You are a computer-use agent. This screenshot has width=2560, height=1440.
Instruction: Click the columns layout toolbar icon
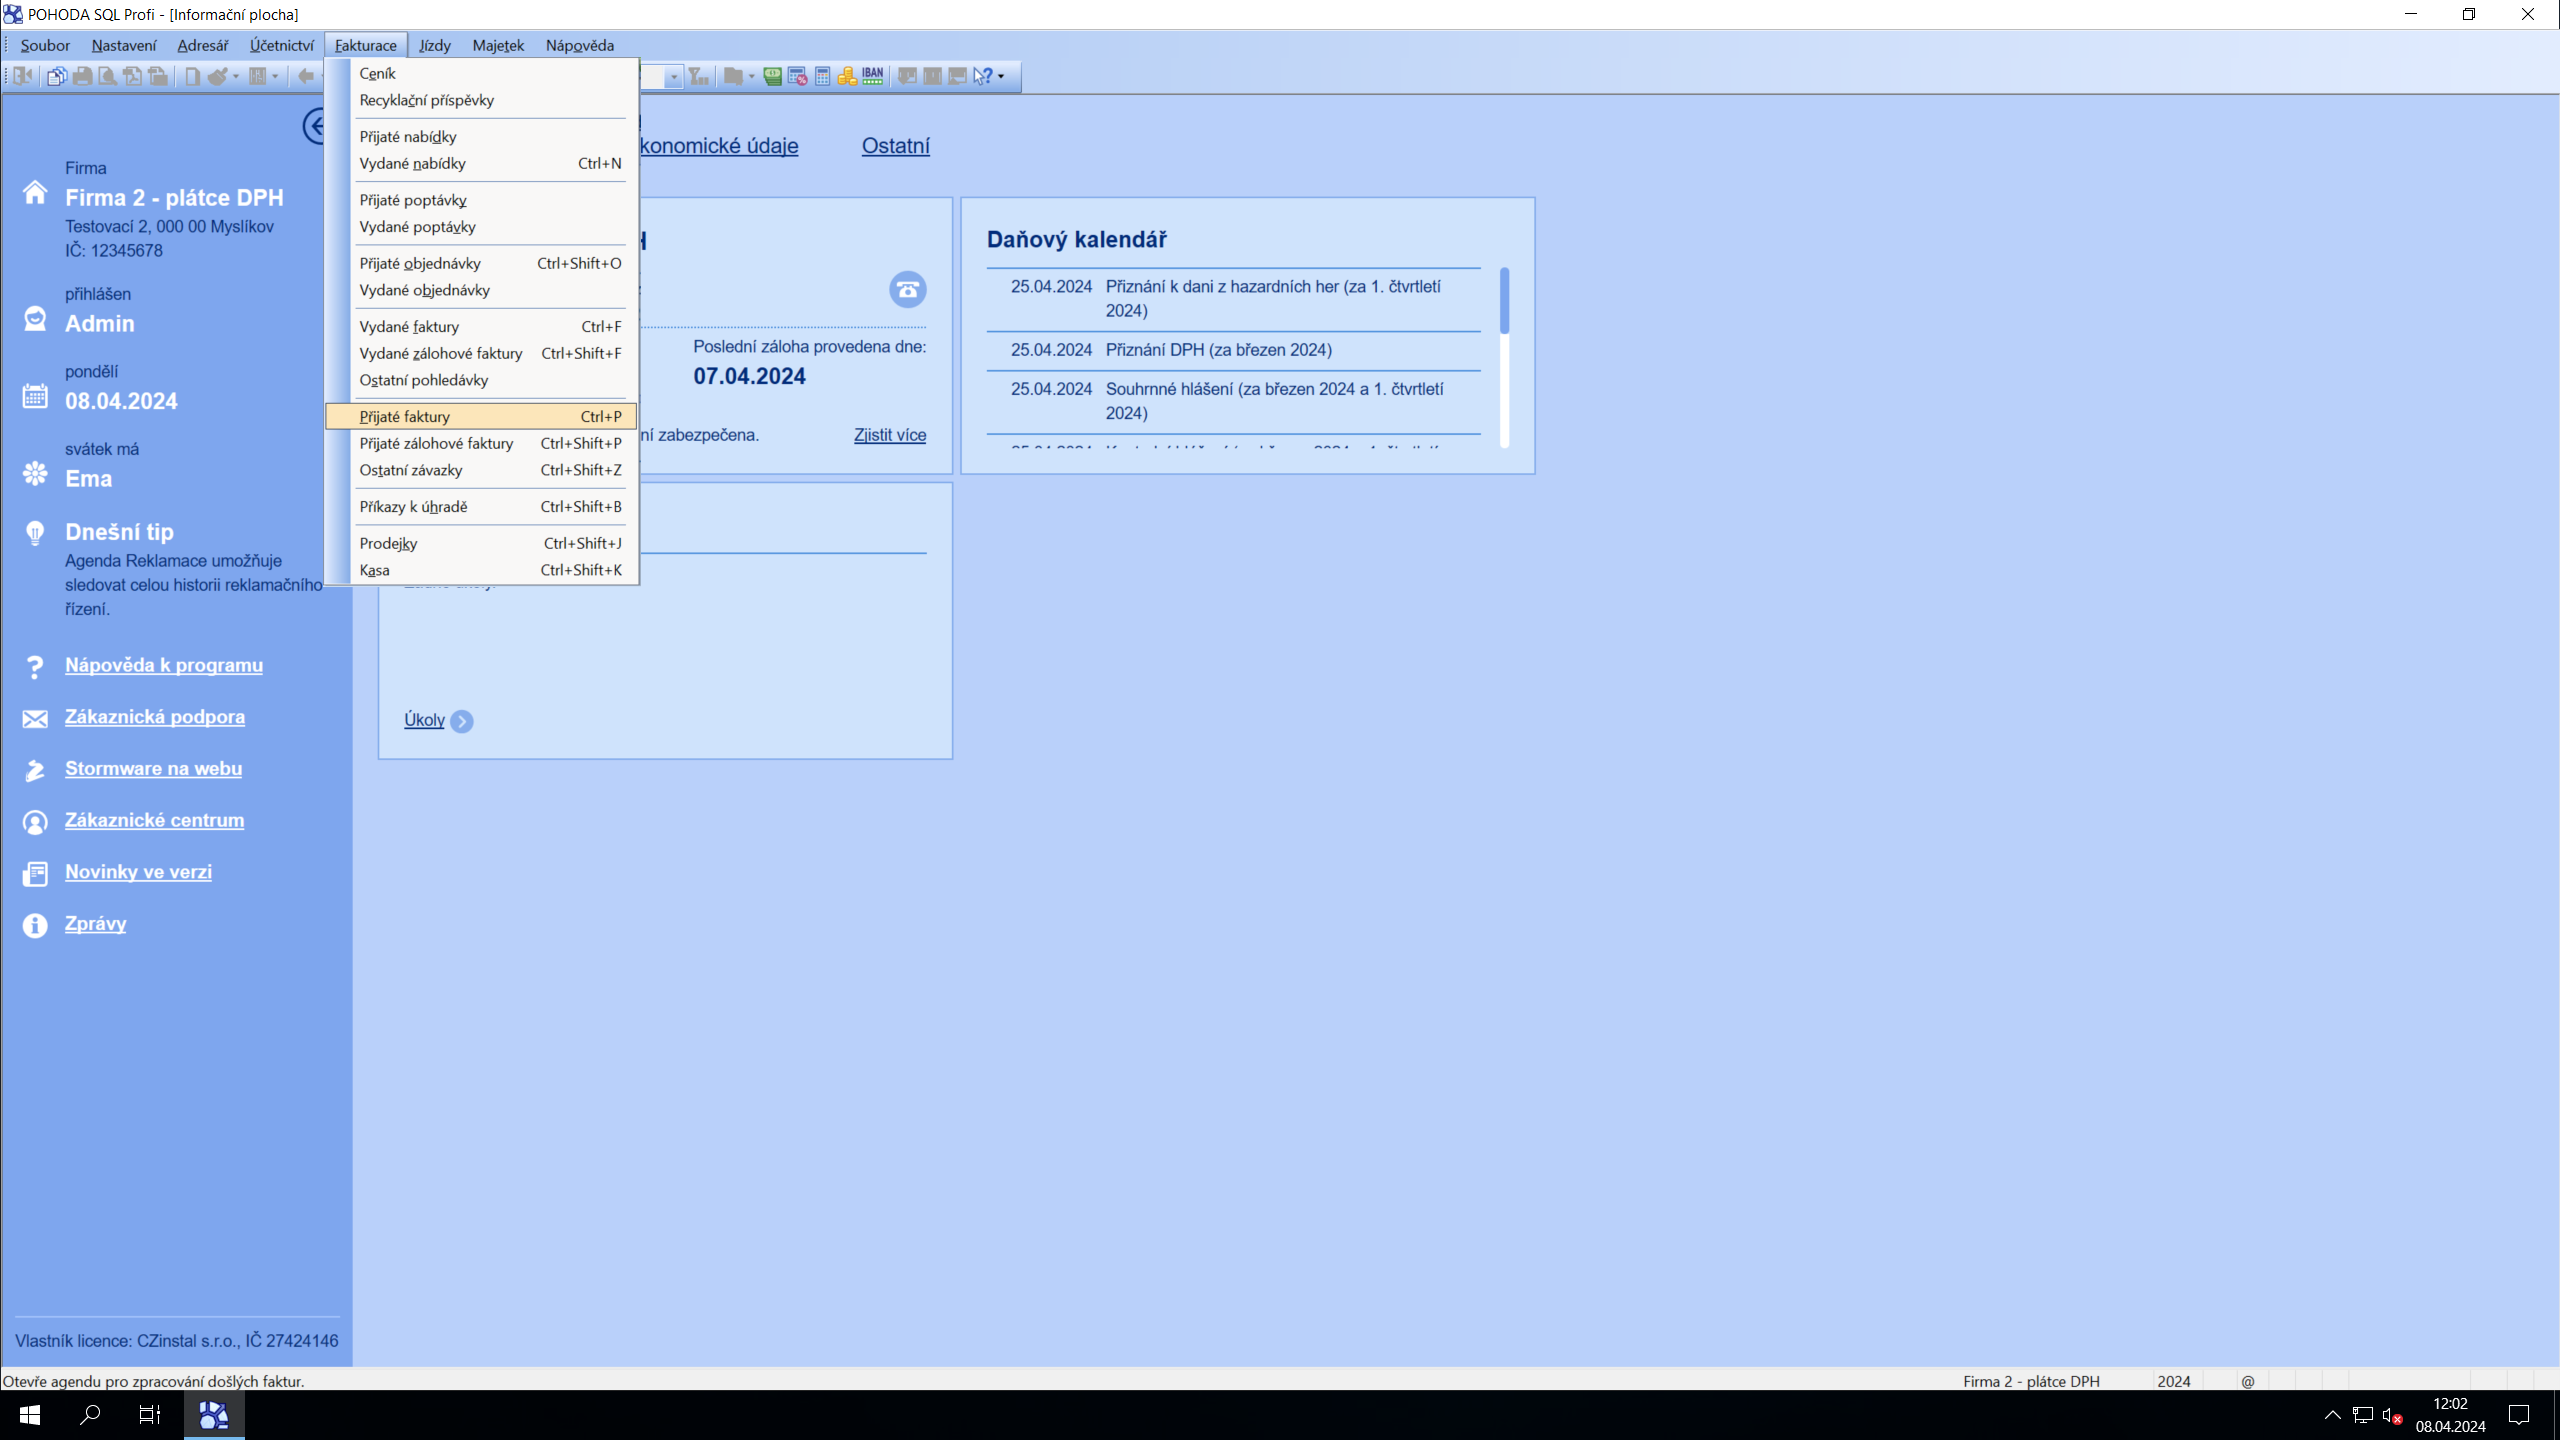tap(257, 76)
